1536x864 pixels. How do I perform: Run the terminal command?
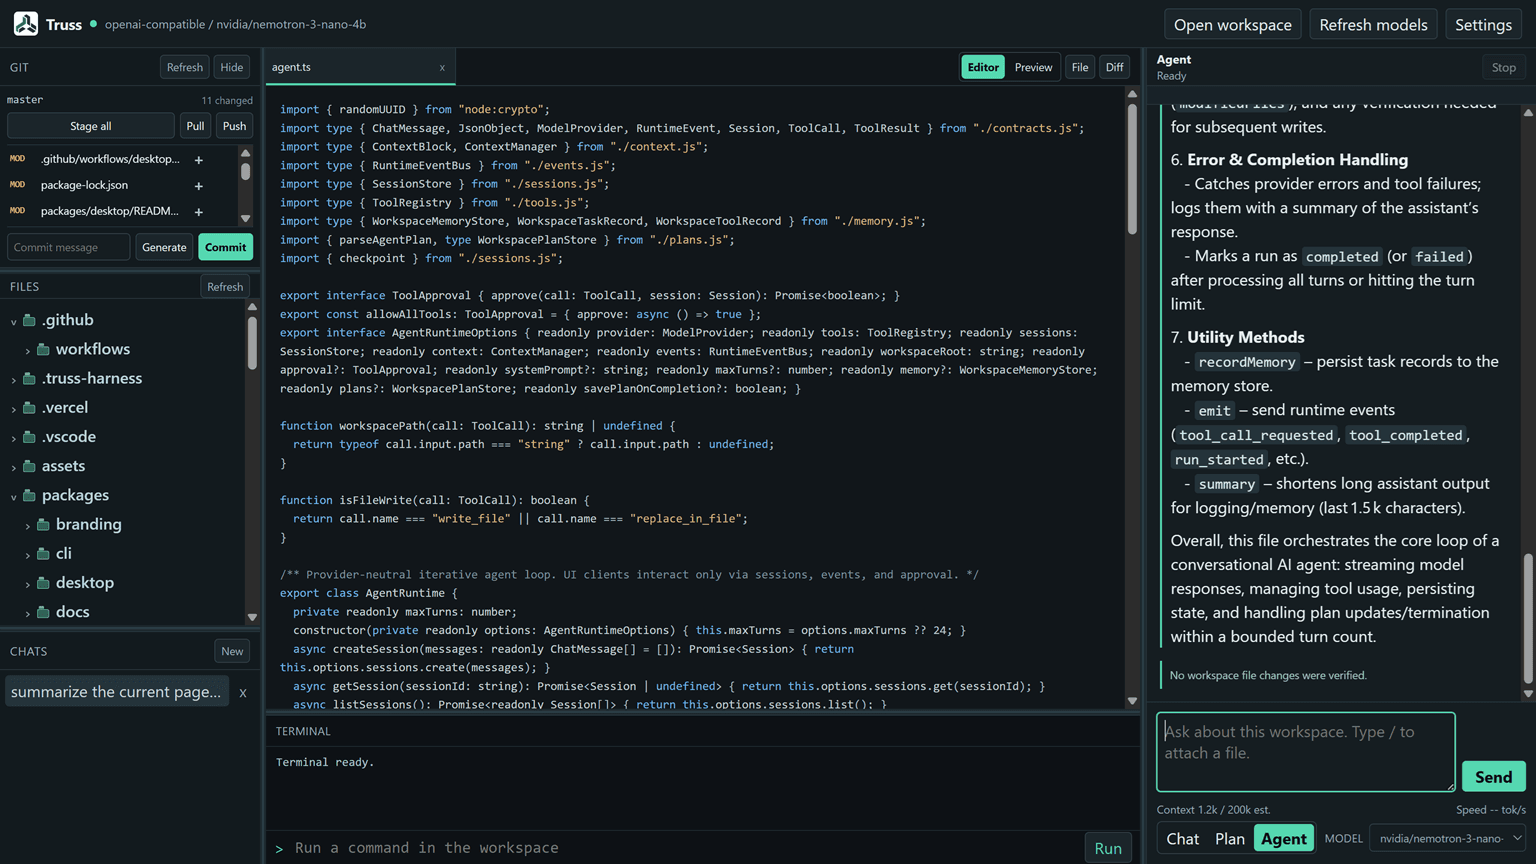tap(1108, 848)
